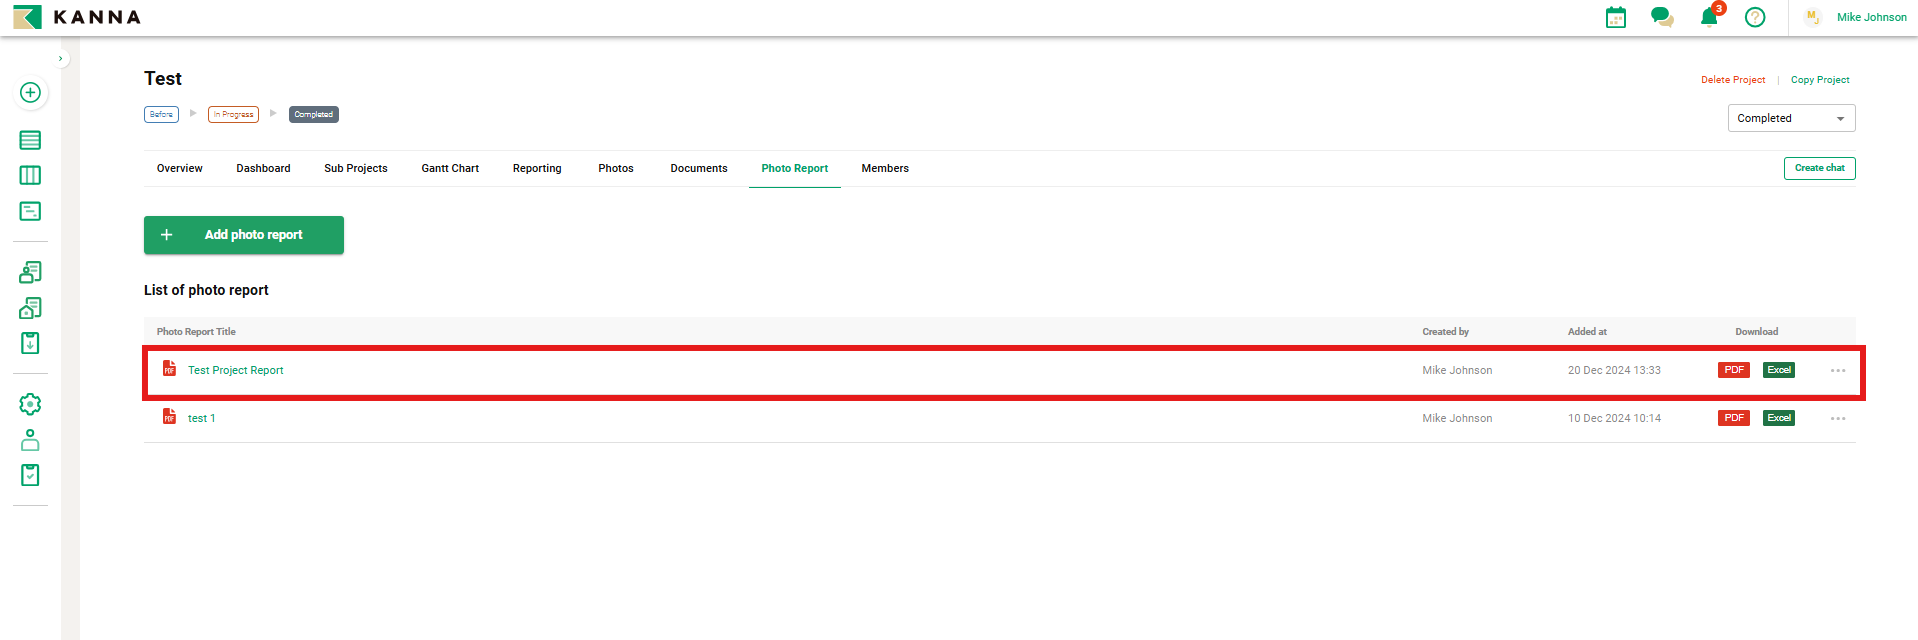The height and width of the screenshot is (640, 1918).
Task: Switch to the Documents tab
Action: pyautogui.click(x=699, y=168)
